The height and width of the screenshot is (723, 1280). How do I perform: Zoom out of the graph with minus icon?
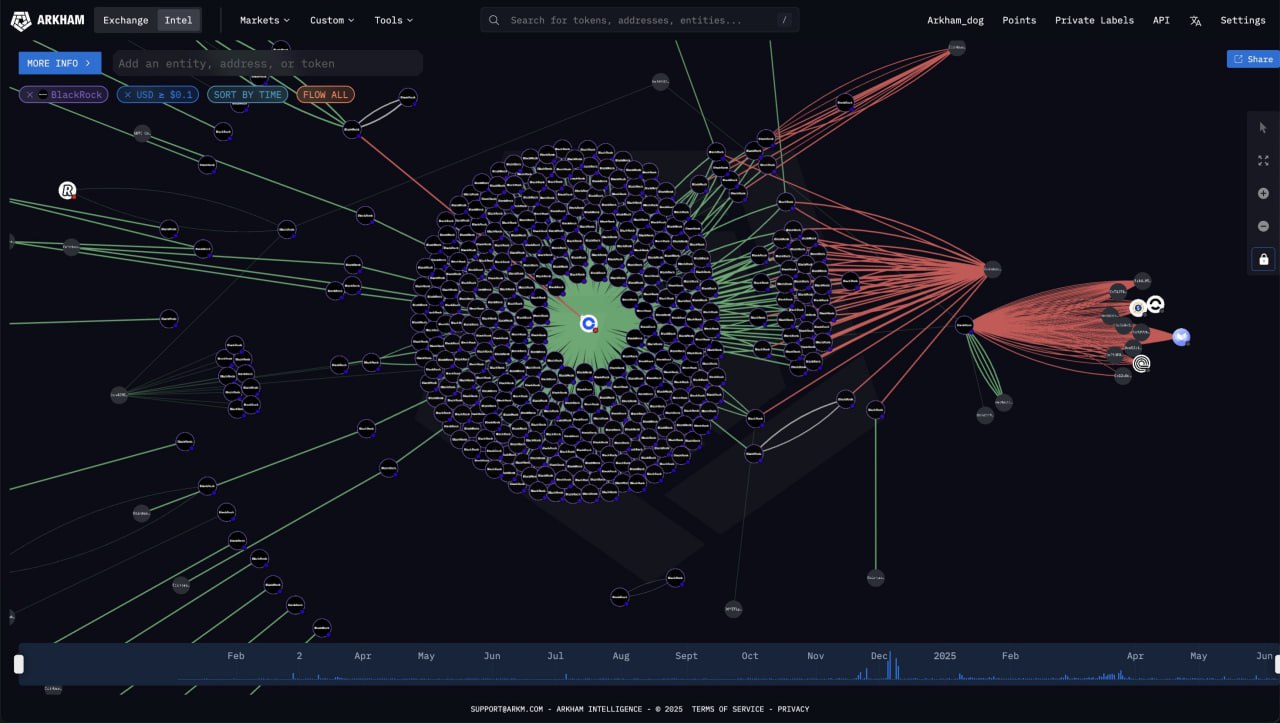(1263, 226)
